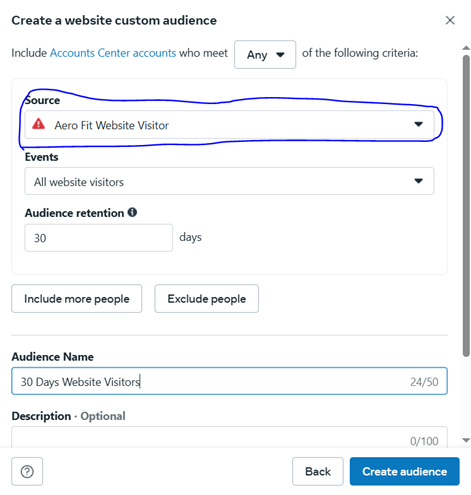The height and width of the screenshot is (495, 471).
Task: Click the Audience retention info icon
Action: tap(132, 212)
